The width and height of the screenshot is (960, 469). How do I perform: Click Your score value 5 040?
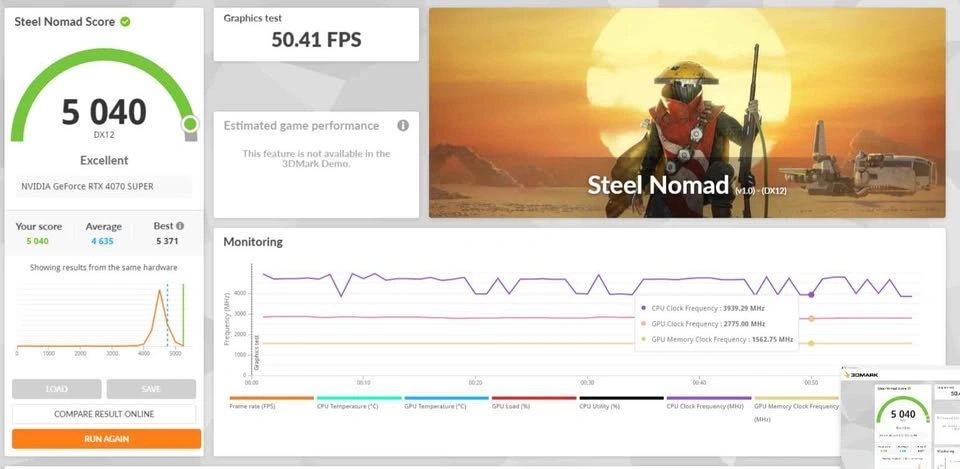37,241
